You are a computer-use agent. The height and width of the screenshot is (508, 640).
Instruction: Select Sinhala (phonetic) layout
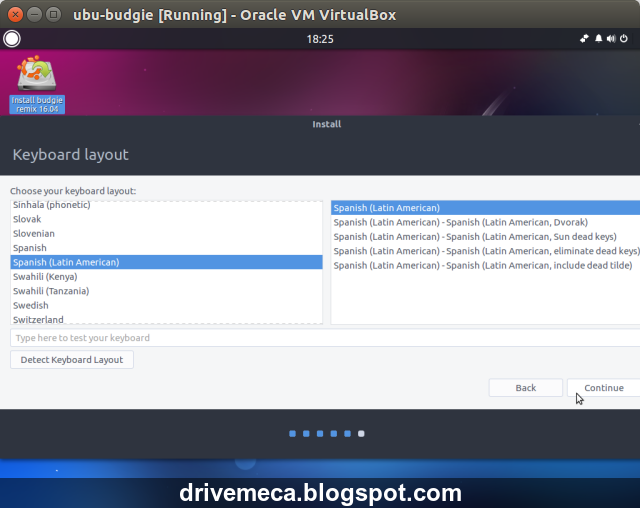167,205
